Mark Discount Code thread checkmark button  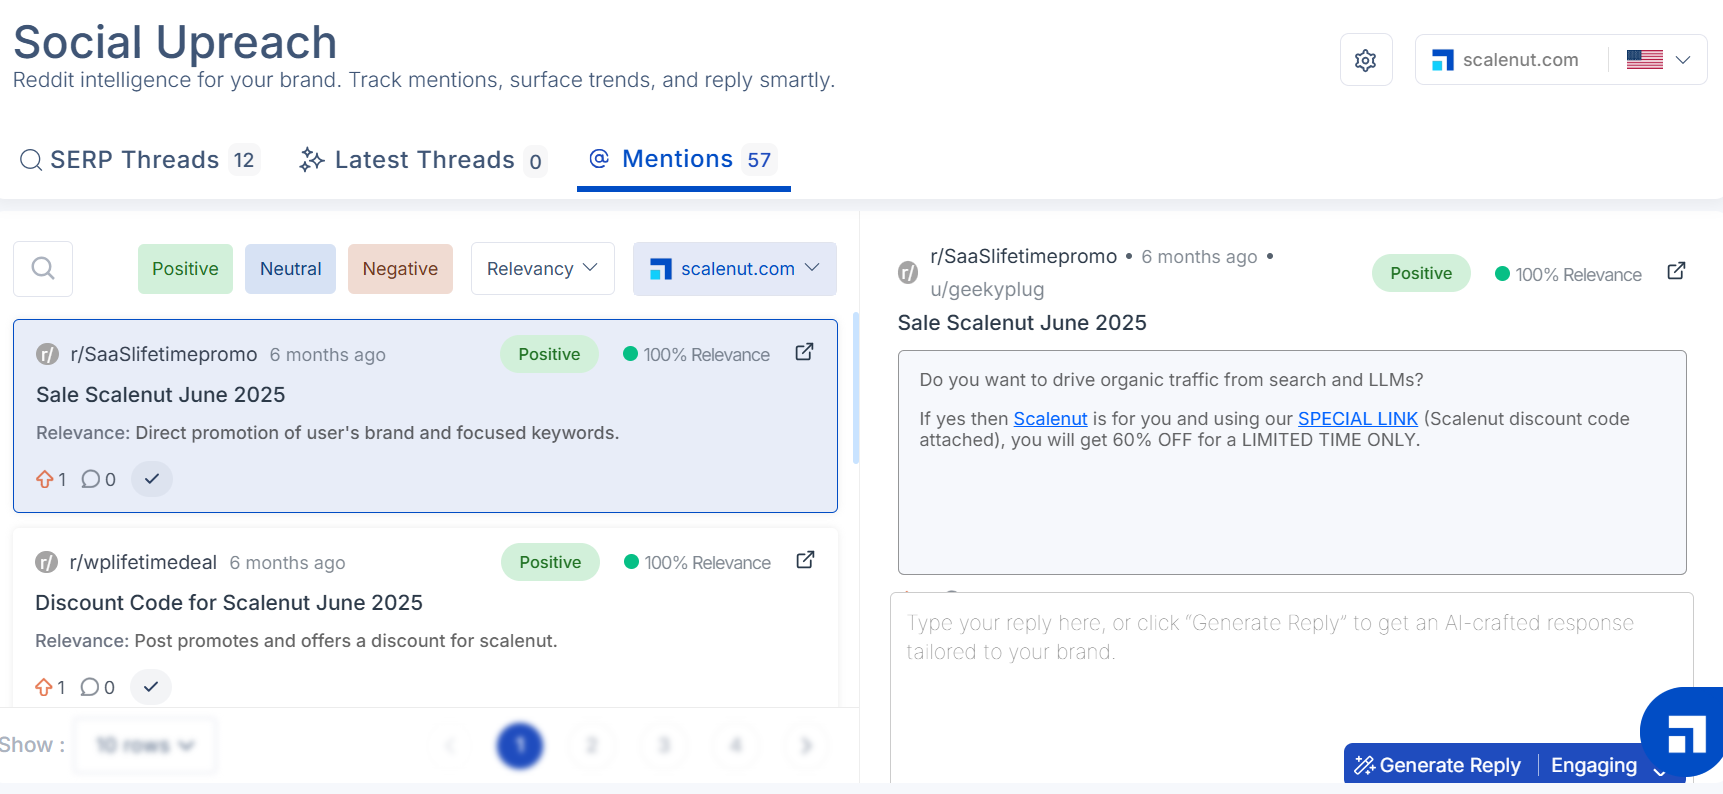[151, 687]
